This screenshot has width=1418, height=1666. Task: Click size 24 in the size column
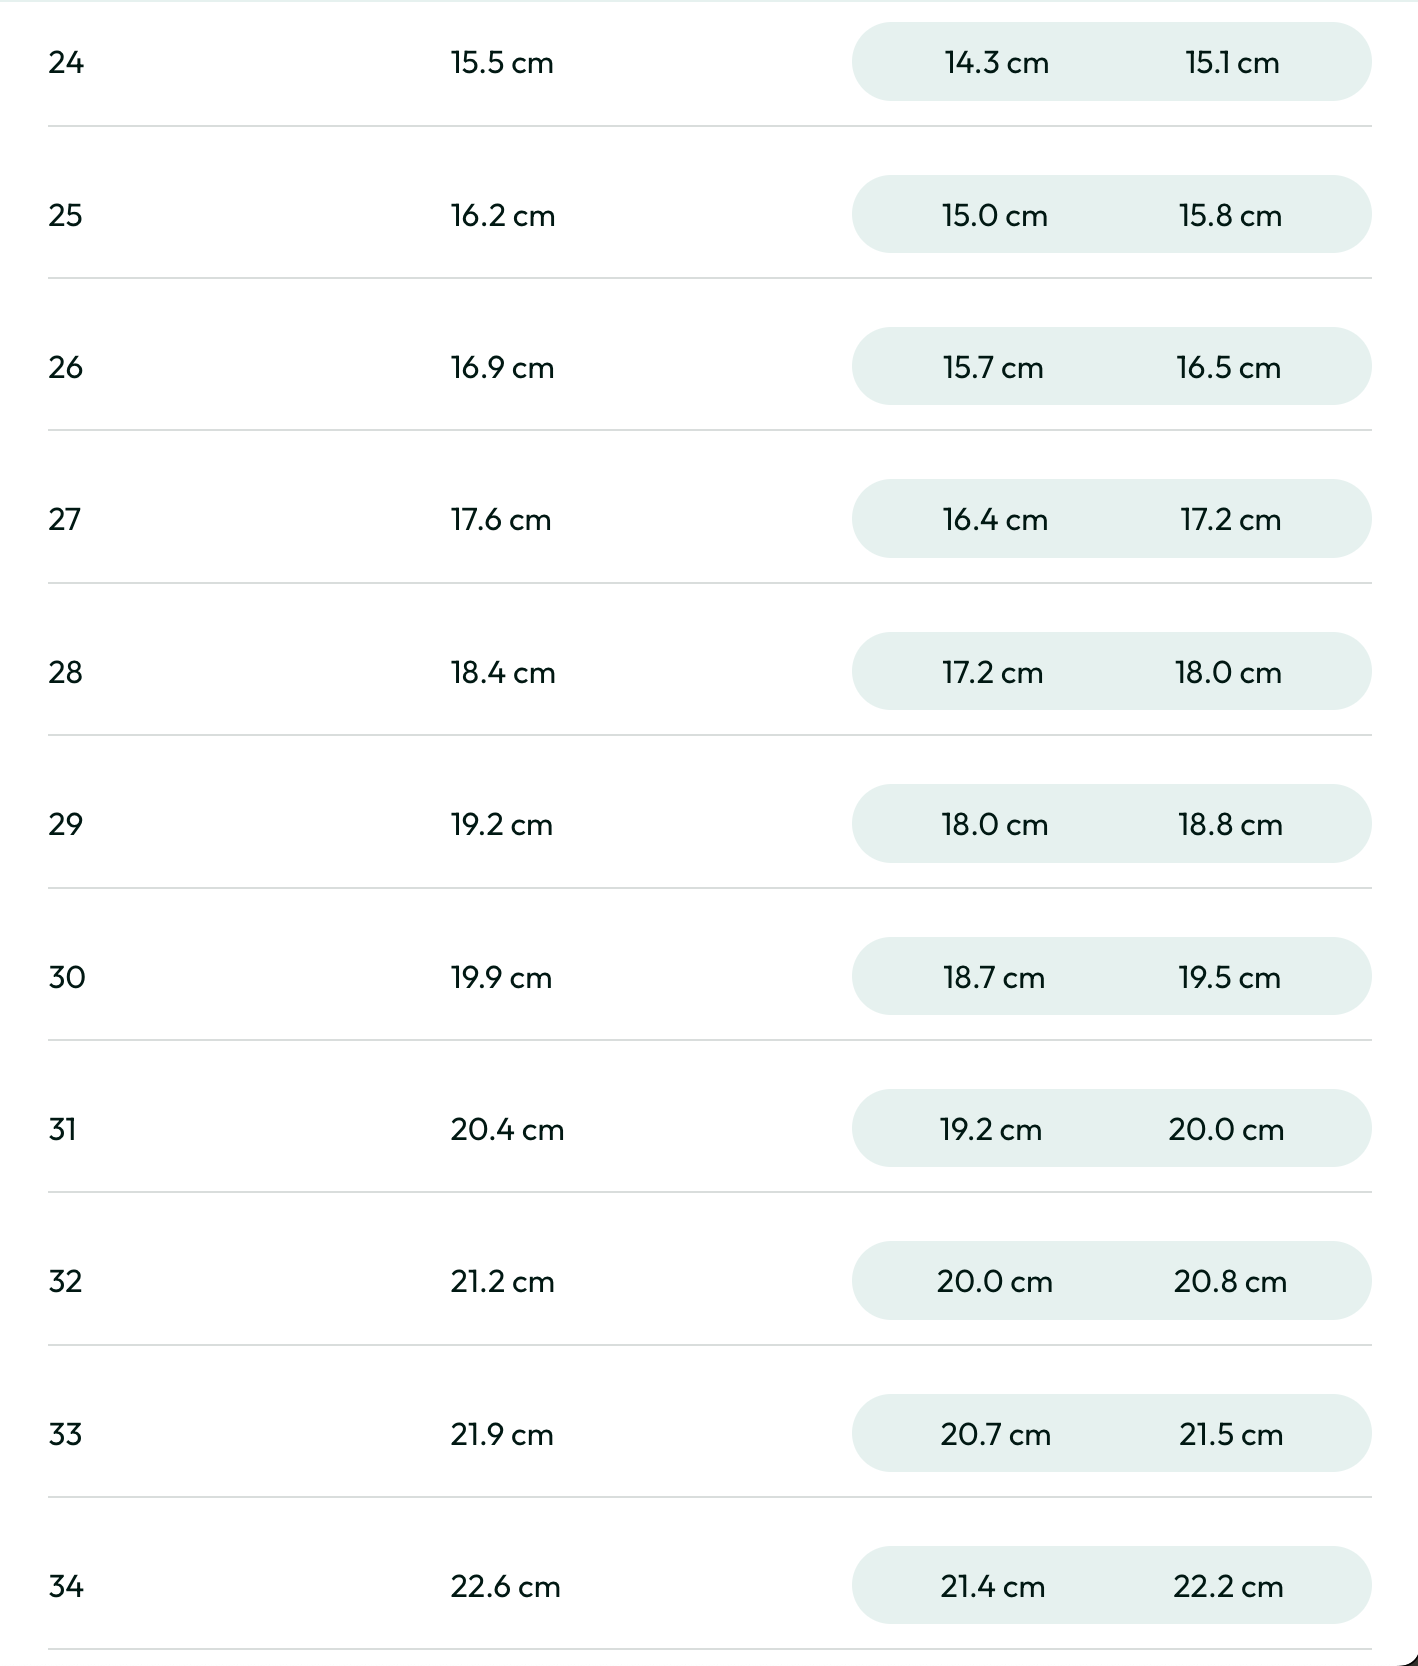click(66, 63)
